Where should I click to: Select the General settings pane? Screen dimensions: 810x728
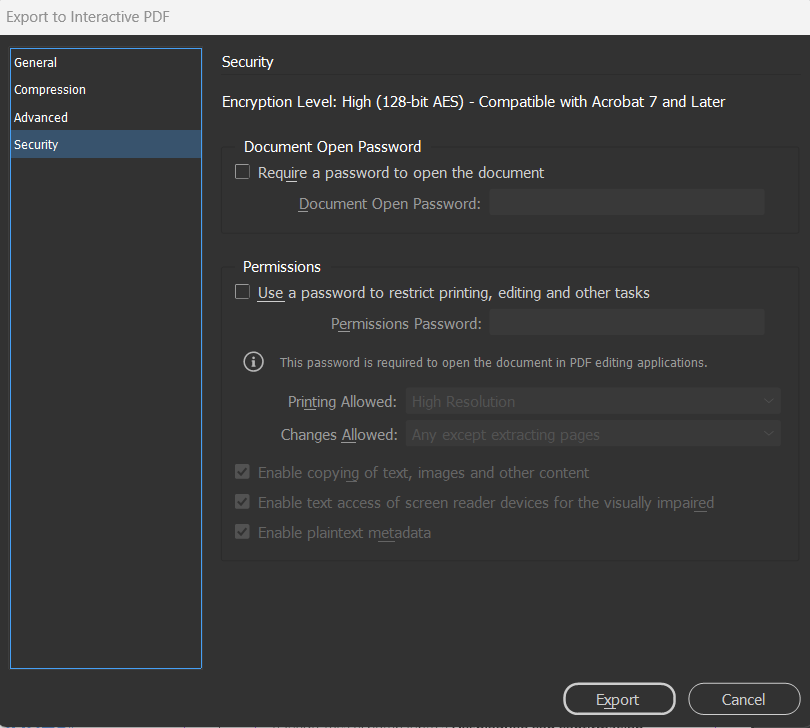tap(35, 62)
